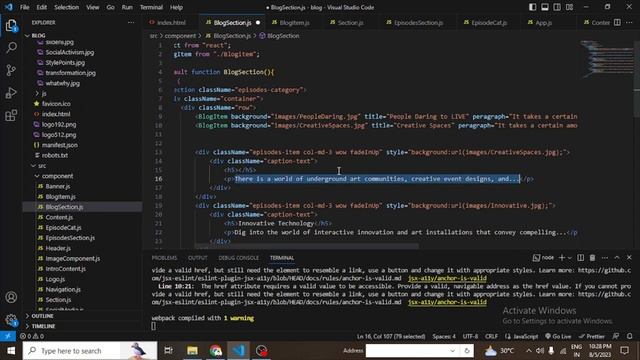Open the Explorer view in activity bar
Viewport: 640px width, 360px height.
11,26
